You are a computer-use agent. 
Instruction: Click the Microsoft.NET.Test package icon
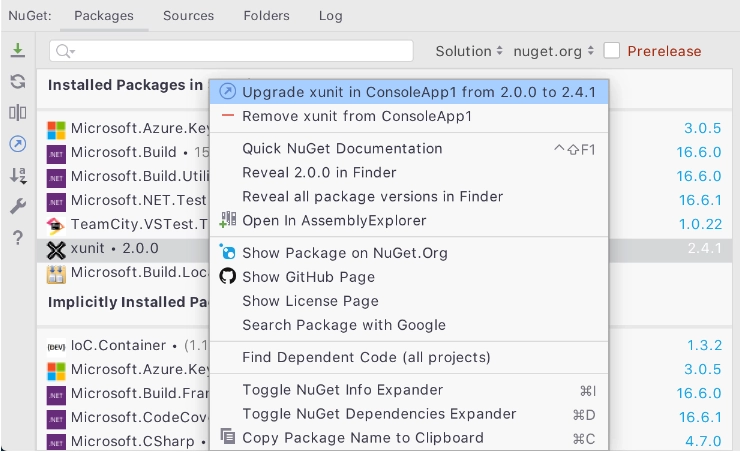[56, 202]
